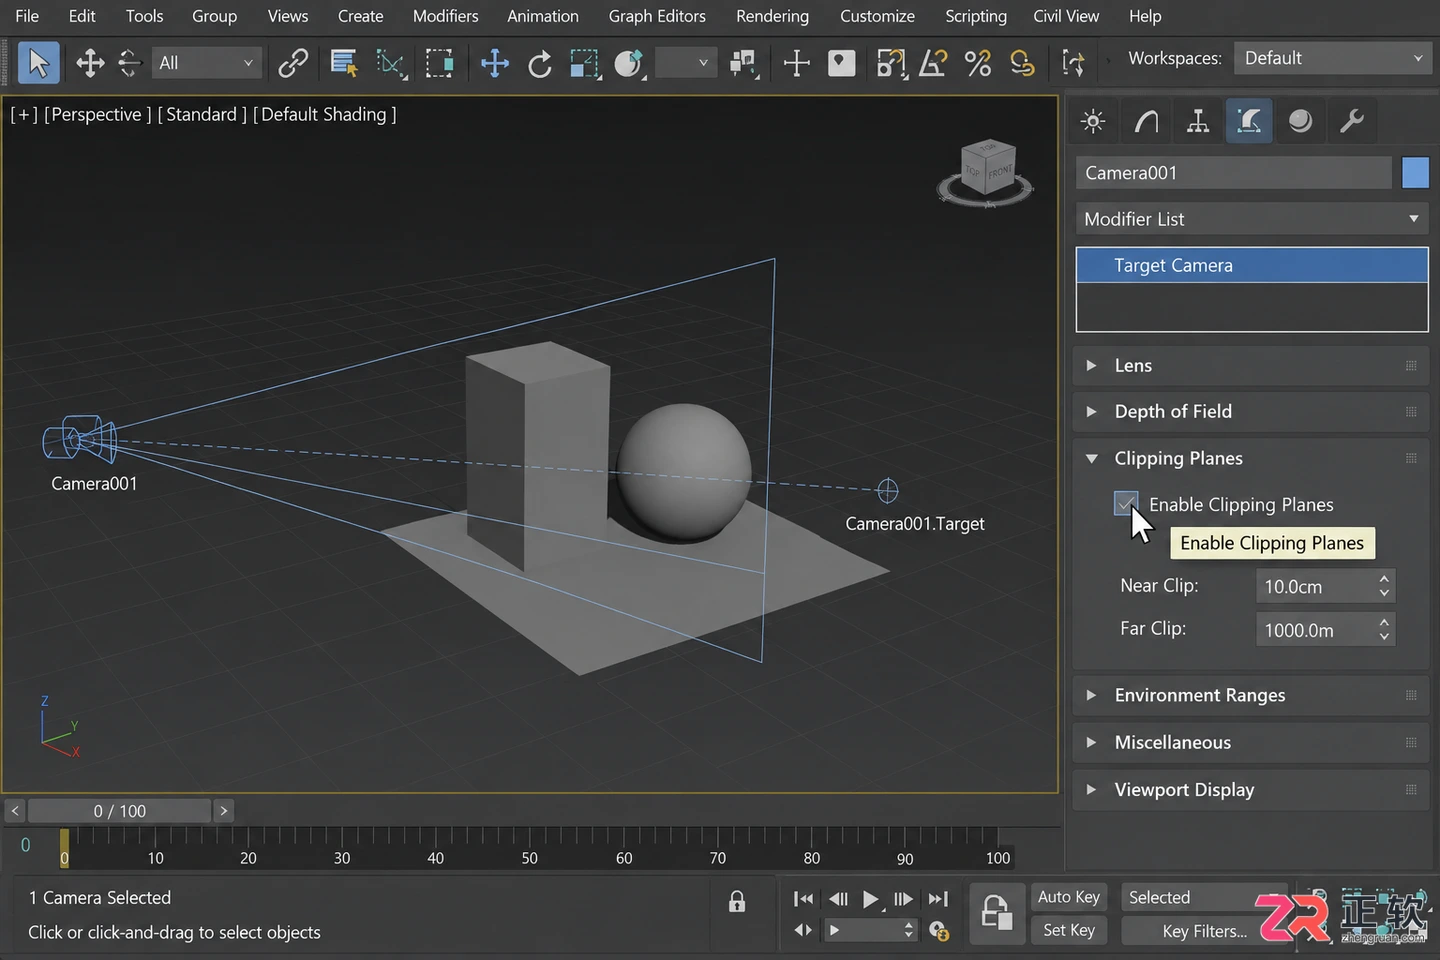Image resolution: width=1440 pixels, height=960 pixels.
Task: Open the Rendering menu
Action: [x=772, y=16]
